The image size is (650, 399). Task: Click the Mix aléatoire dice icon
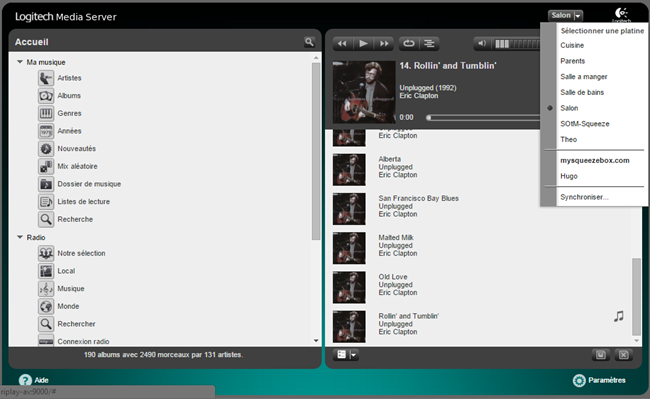[46, 166]
